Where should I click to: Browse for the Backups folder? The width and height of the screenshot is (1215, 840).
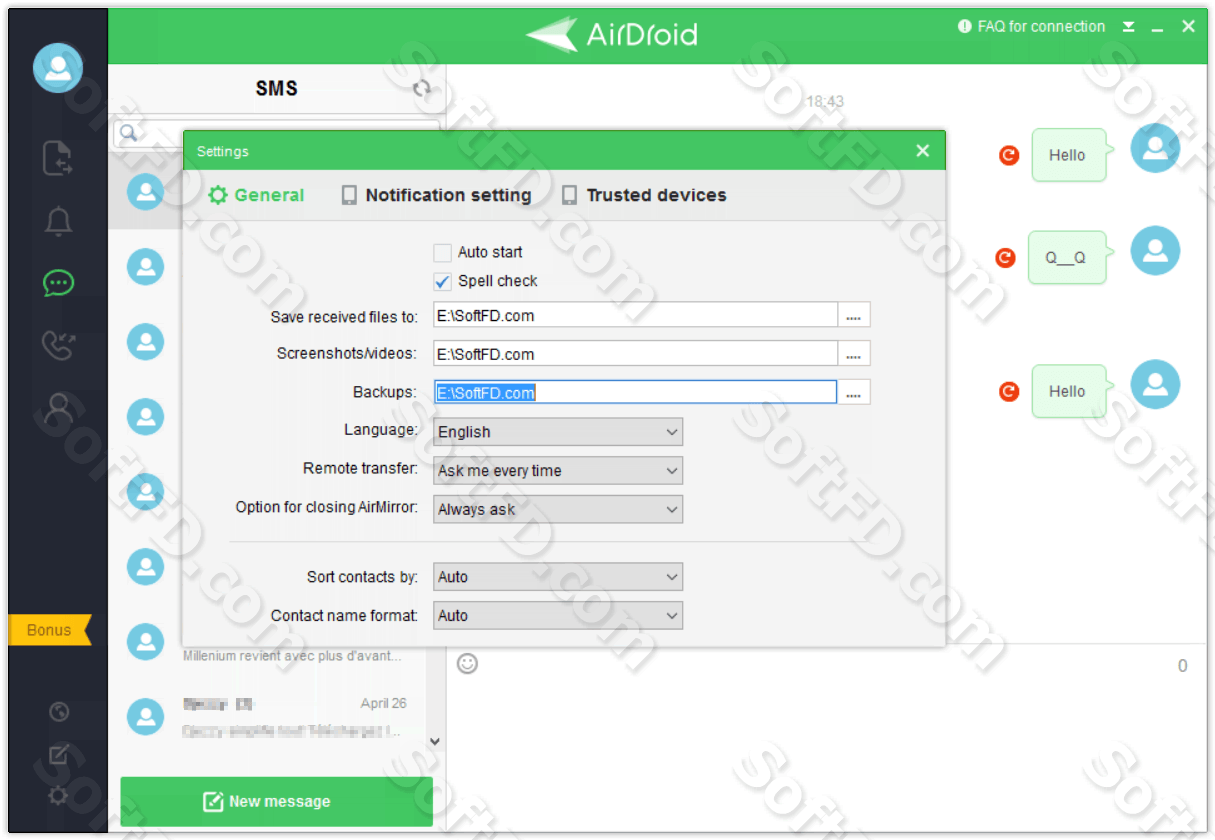click(854, 393)
